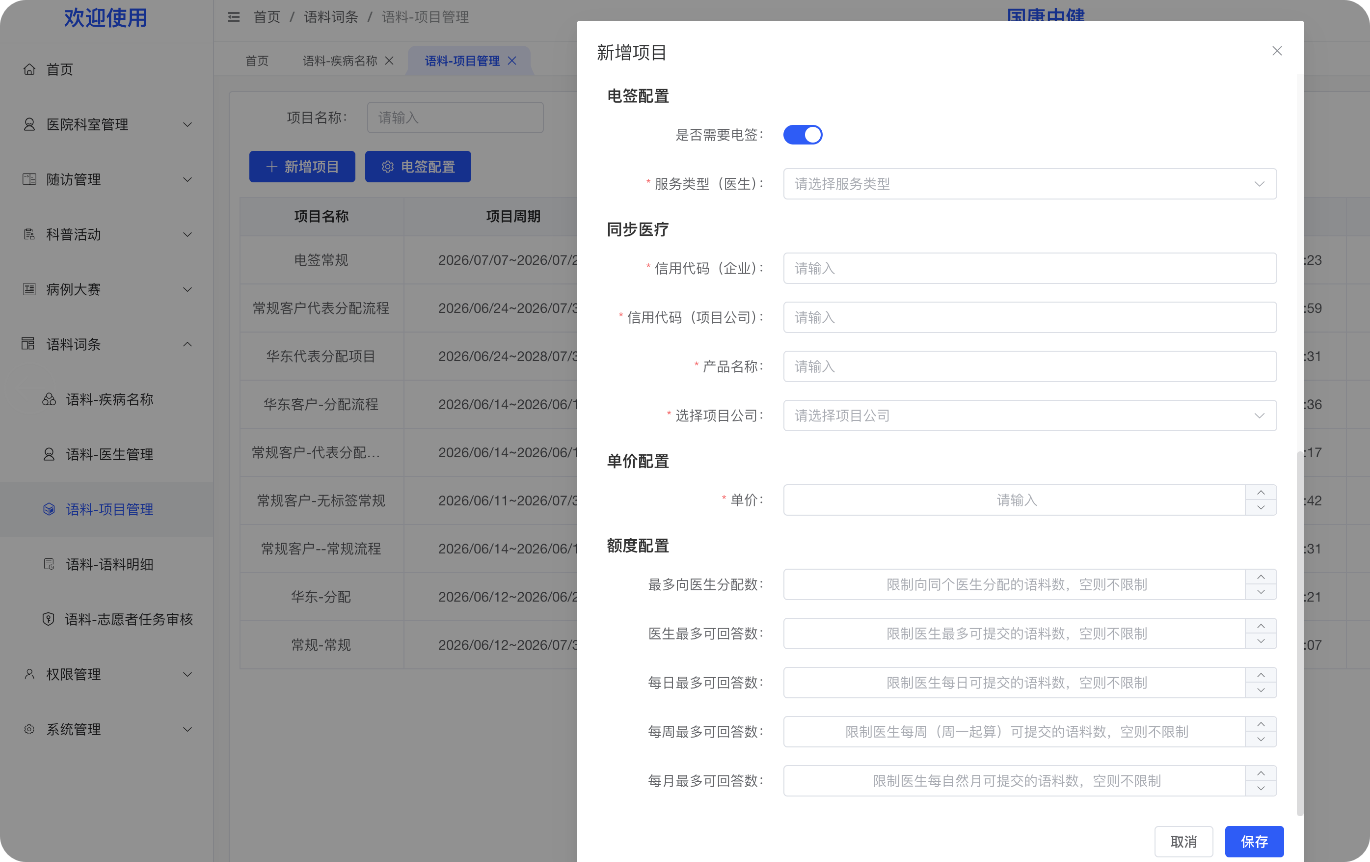Click the 常规客户-无标签常规 table cell

pos(321,501)
